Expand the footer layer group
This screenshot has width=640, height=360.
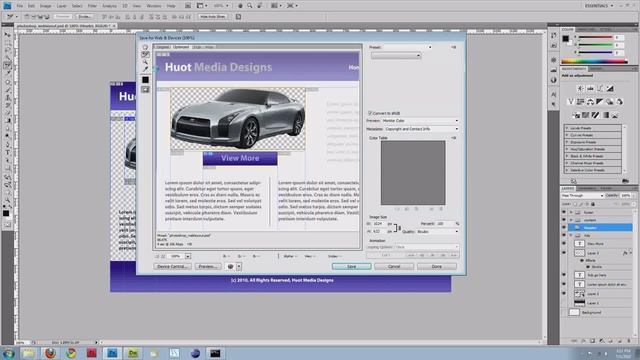571,212
